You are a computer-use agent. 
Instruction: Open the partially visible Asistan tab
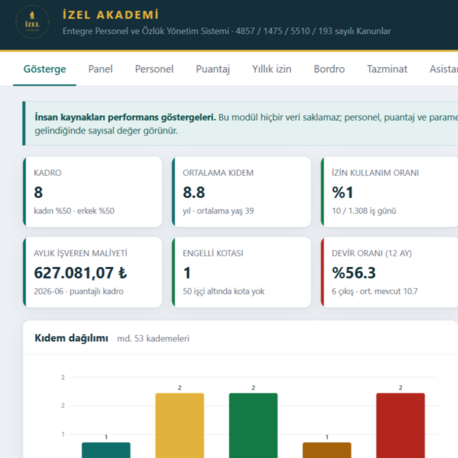[x=443, y=69]
